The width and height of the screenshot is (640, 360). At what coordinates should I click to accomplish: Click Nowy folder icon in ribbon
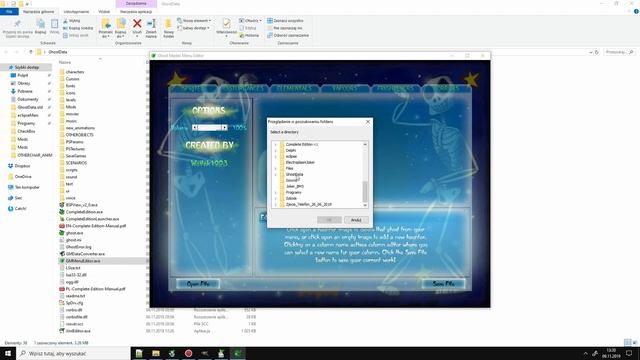168,24
